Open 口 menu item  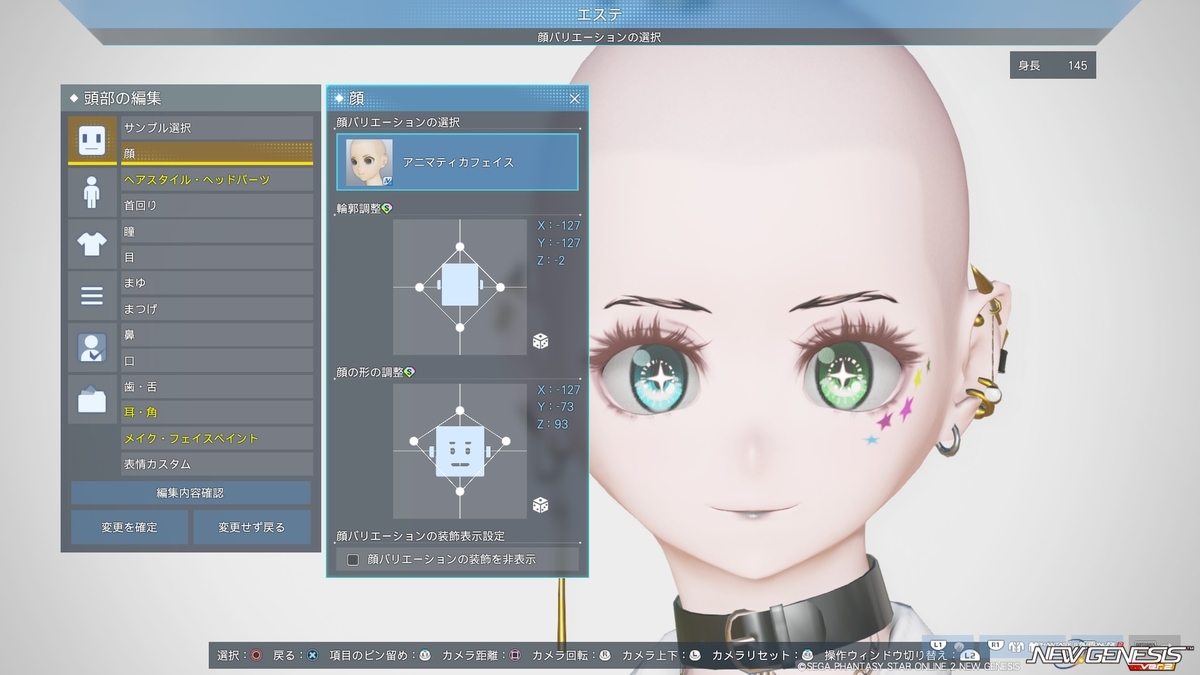tap(217, 361)
